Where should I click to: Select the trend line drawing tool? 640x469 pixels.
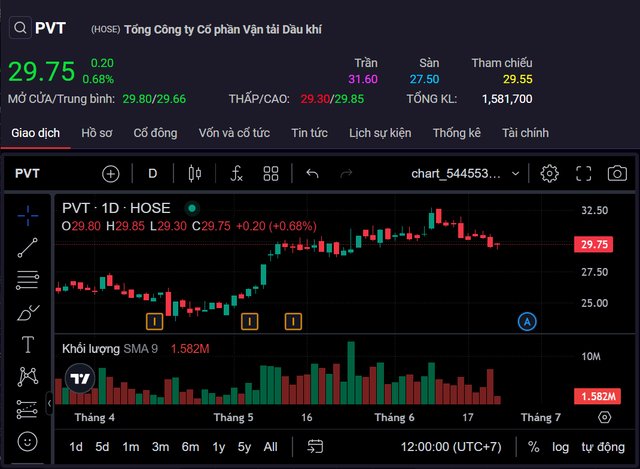28,248
